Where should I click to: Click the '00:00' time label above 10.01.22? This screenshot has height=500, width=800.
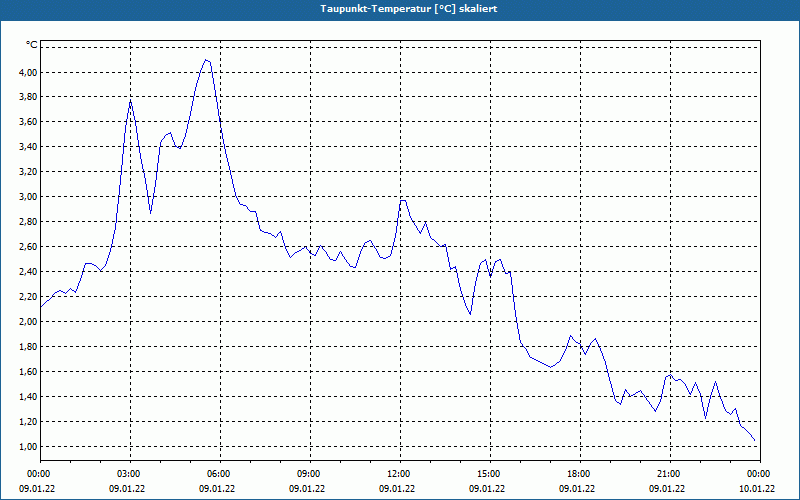click(757, 474)
